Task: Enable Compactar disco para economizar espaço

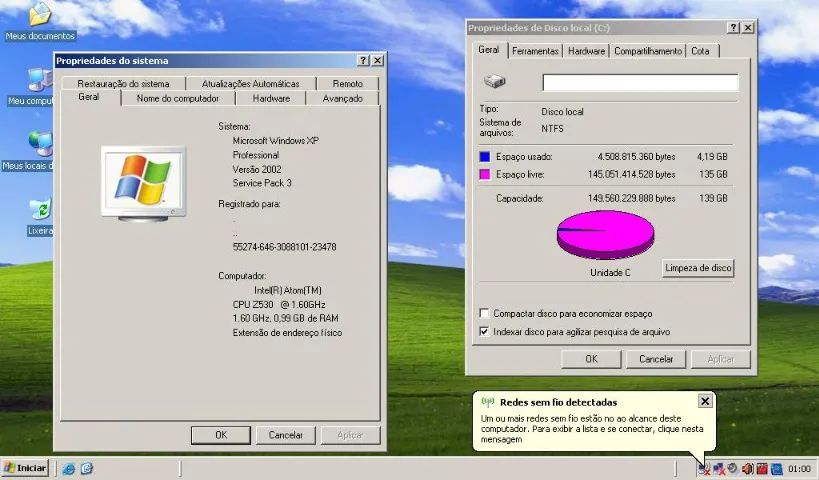Action: click(484, 313)
